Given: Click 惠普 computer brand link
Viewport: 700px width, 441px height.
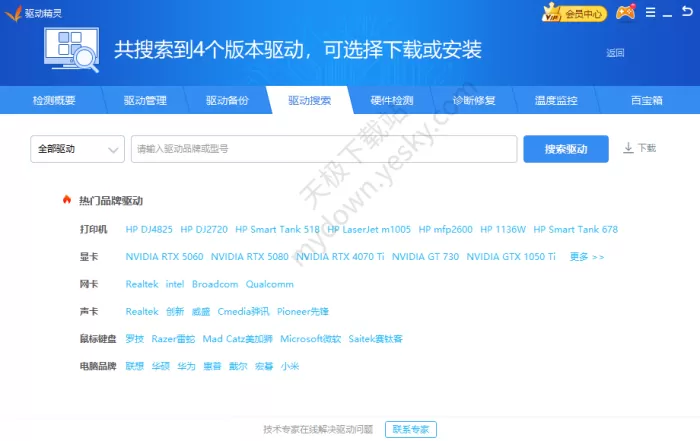Looking at the screenshot, I should pos(212,366).
